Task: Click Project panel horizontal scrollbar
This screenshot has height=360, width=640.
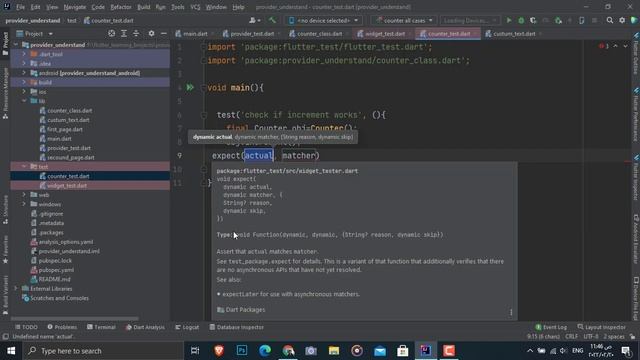Action: (x=75, y=318)
